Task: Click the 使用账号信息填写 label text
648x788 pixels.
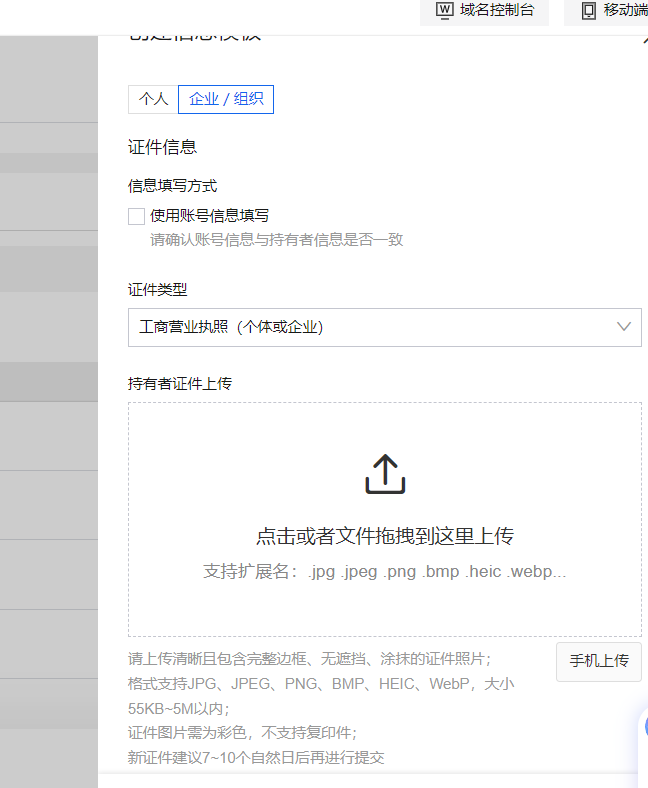Action: pos(209,215)
